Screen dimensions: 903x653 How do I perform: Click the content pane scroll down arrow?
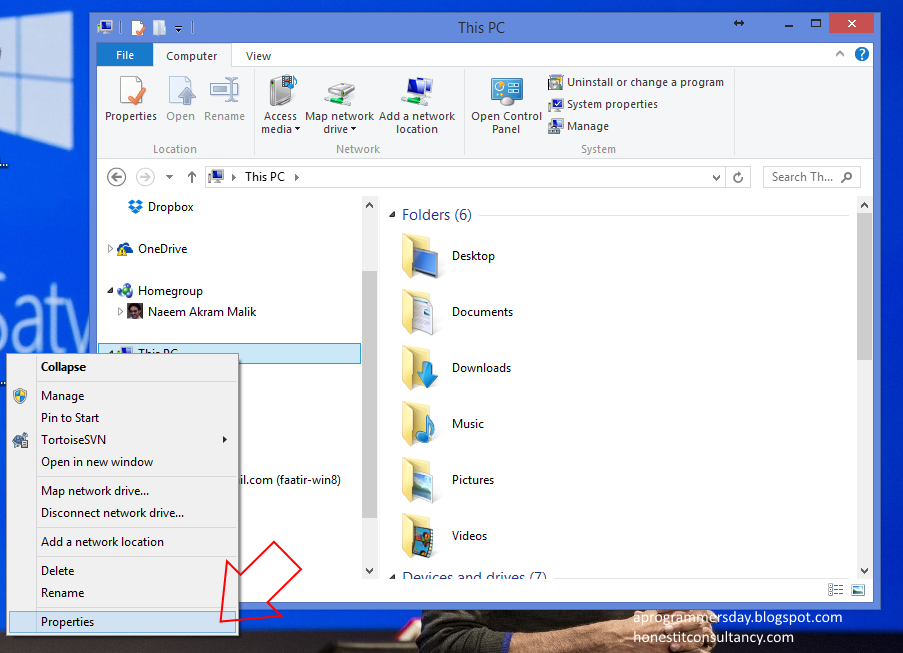864,571
